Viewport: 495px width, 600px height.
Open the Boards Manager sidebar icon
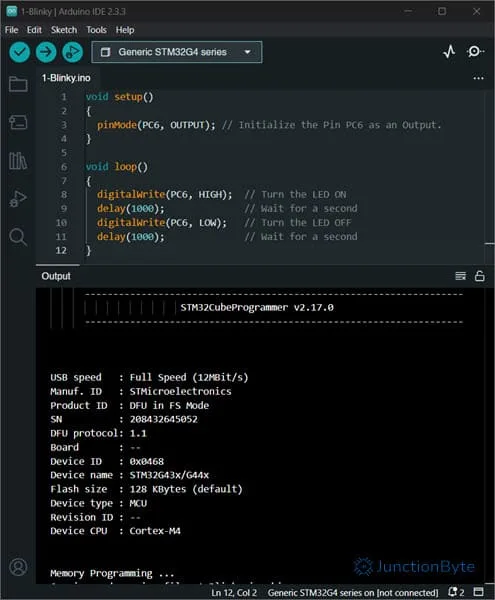(18, 122)
